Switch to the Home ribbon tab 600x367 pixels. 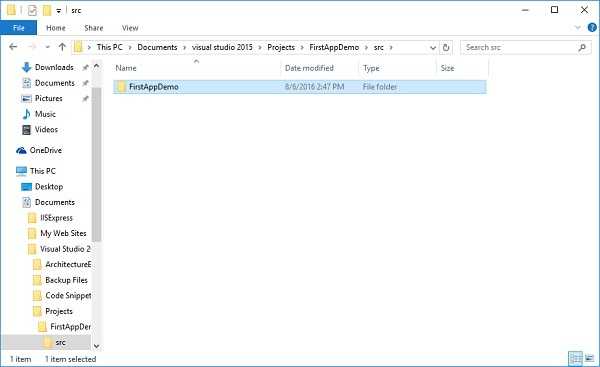(x=55, y=28)
